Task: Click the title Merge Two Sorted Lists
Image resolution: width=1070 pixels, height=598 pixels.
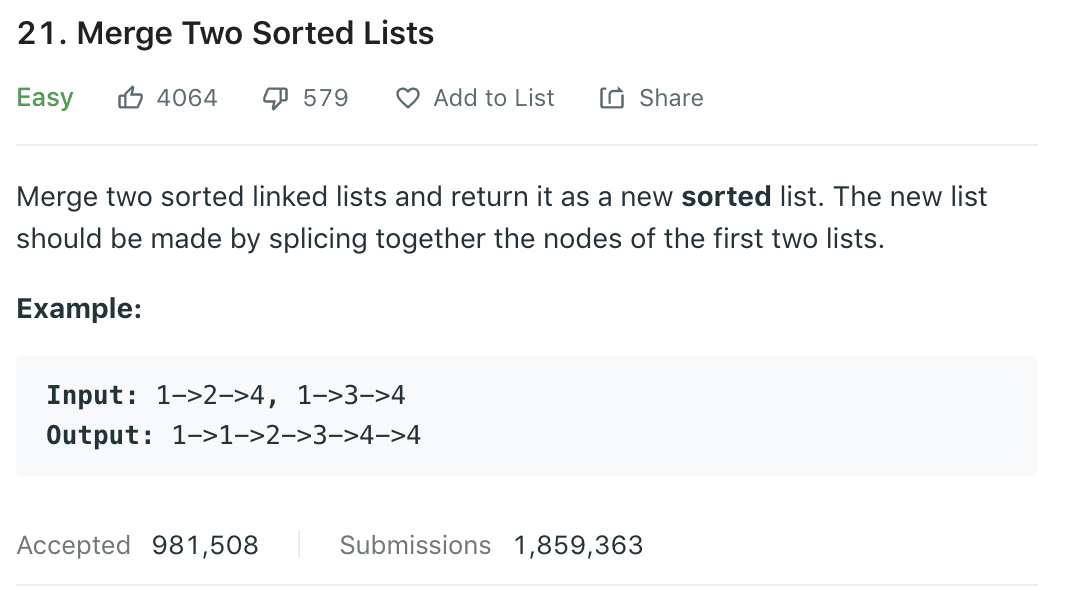Action: 225,33
